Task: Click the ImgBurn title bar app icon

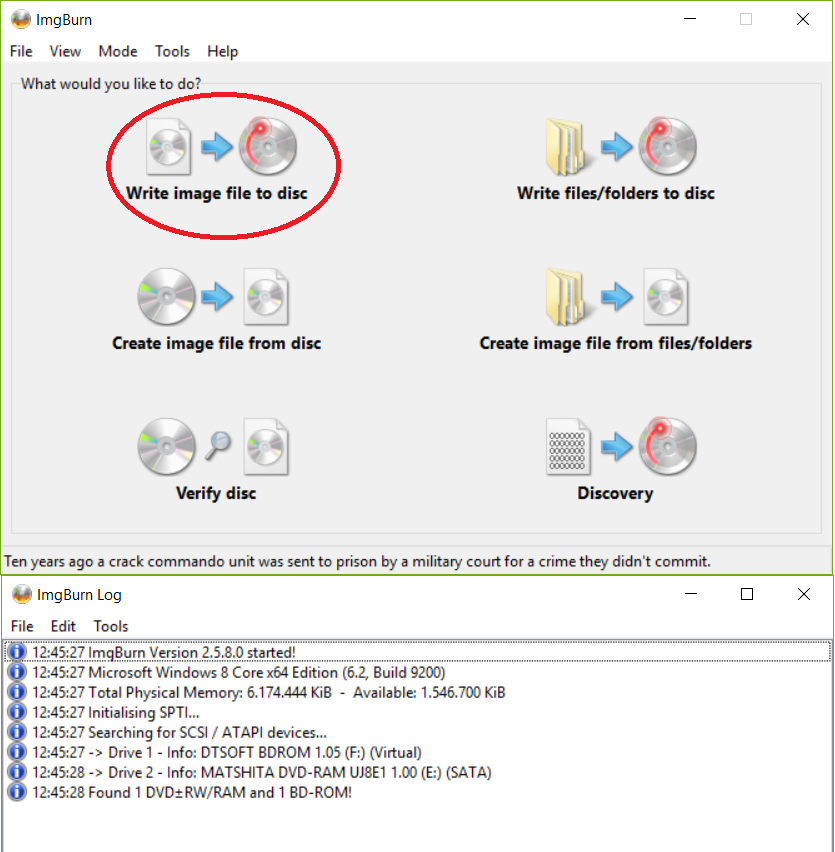Action: 21,20
